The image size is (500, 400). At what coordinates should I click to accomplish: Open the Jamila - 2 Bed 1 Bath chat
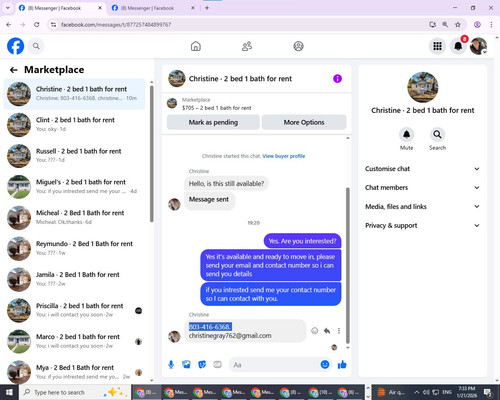pyautogui.click(x=75, y=280)
